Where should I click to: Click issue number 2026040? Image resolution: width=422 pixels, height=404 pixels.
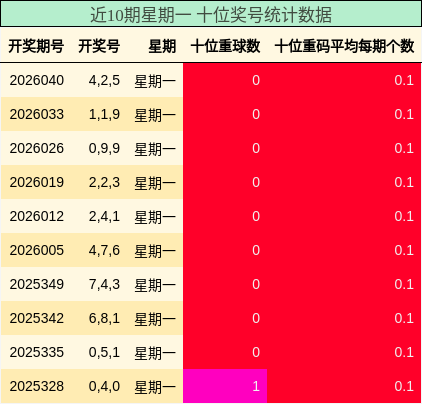pyautogui.click(x=37, y=80)
